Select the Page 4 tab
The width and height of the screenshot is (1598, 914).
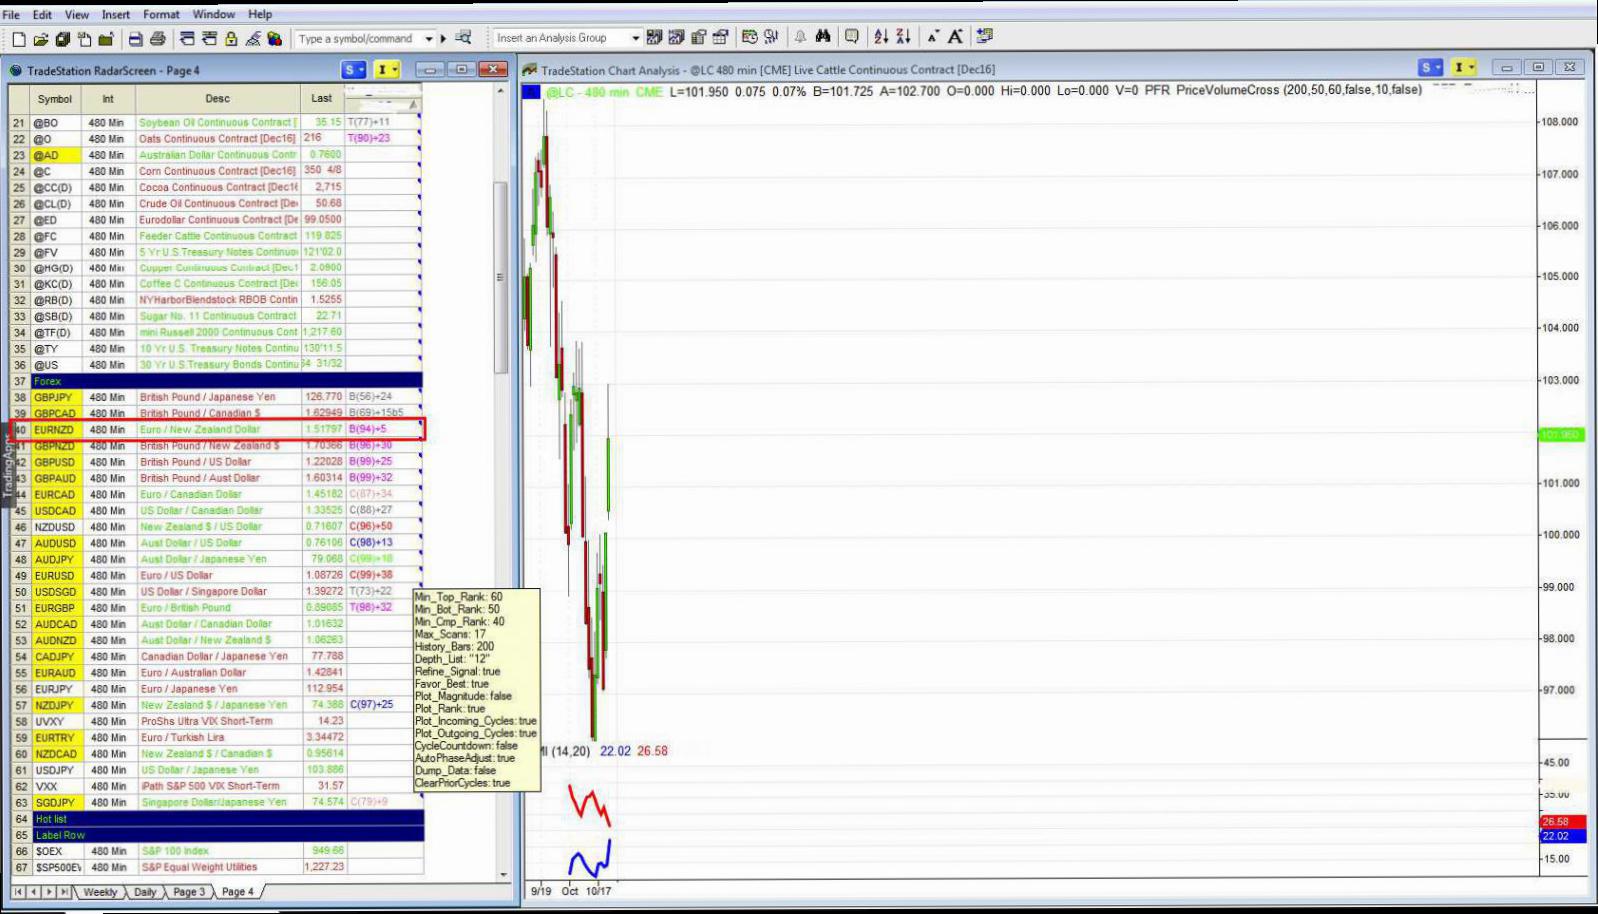(x=238, y=892)
